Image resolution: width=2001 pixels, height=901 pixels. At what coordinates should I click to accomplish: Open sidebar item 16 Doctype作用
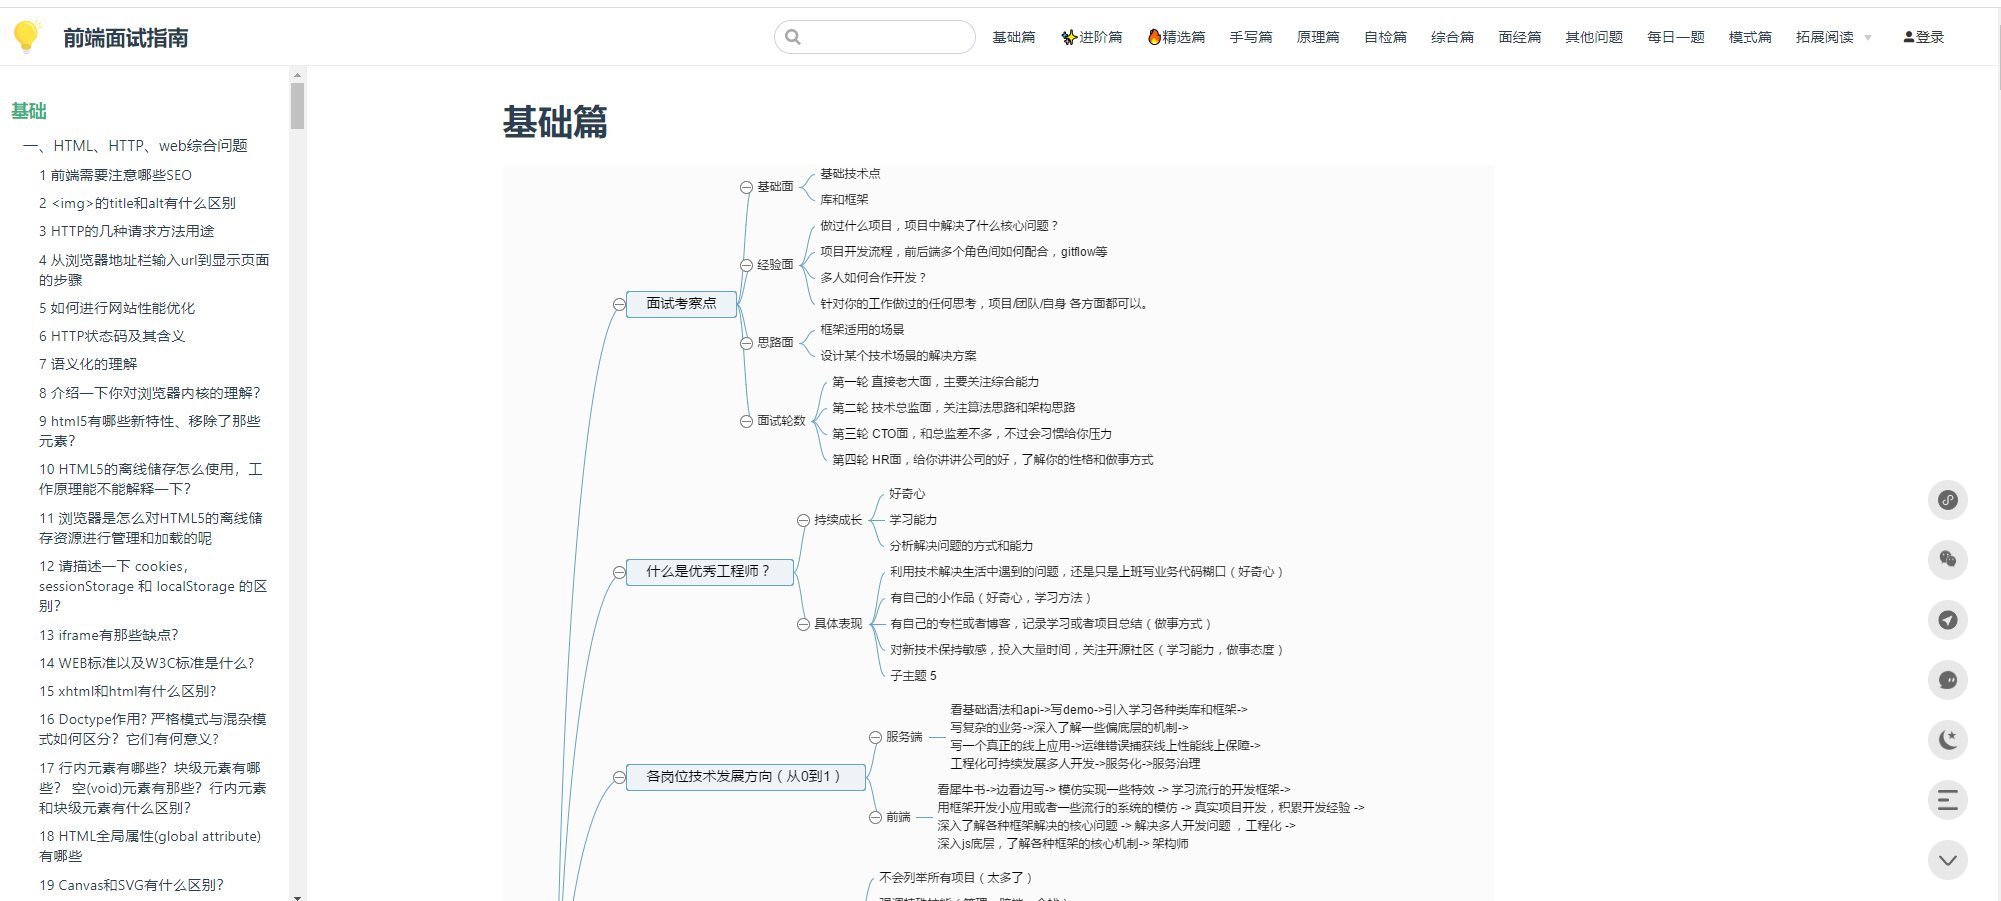coord(153,729)
